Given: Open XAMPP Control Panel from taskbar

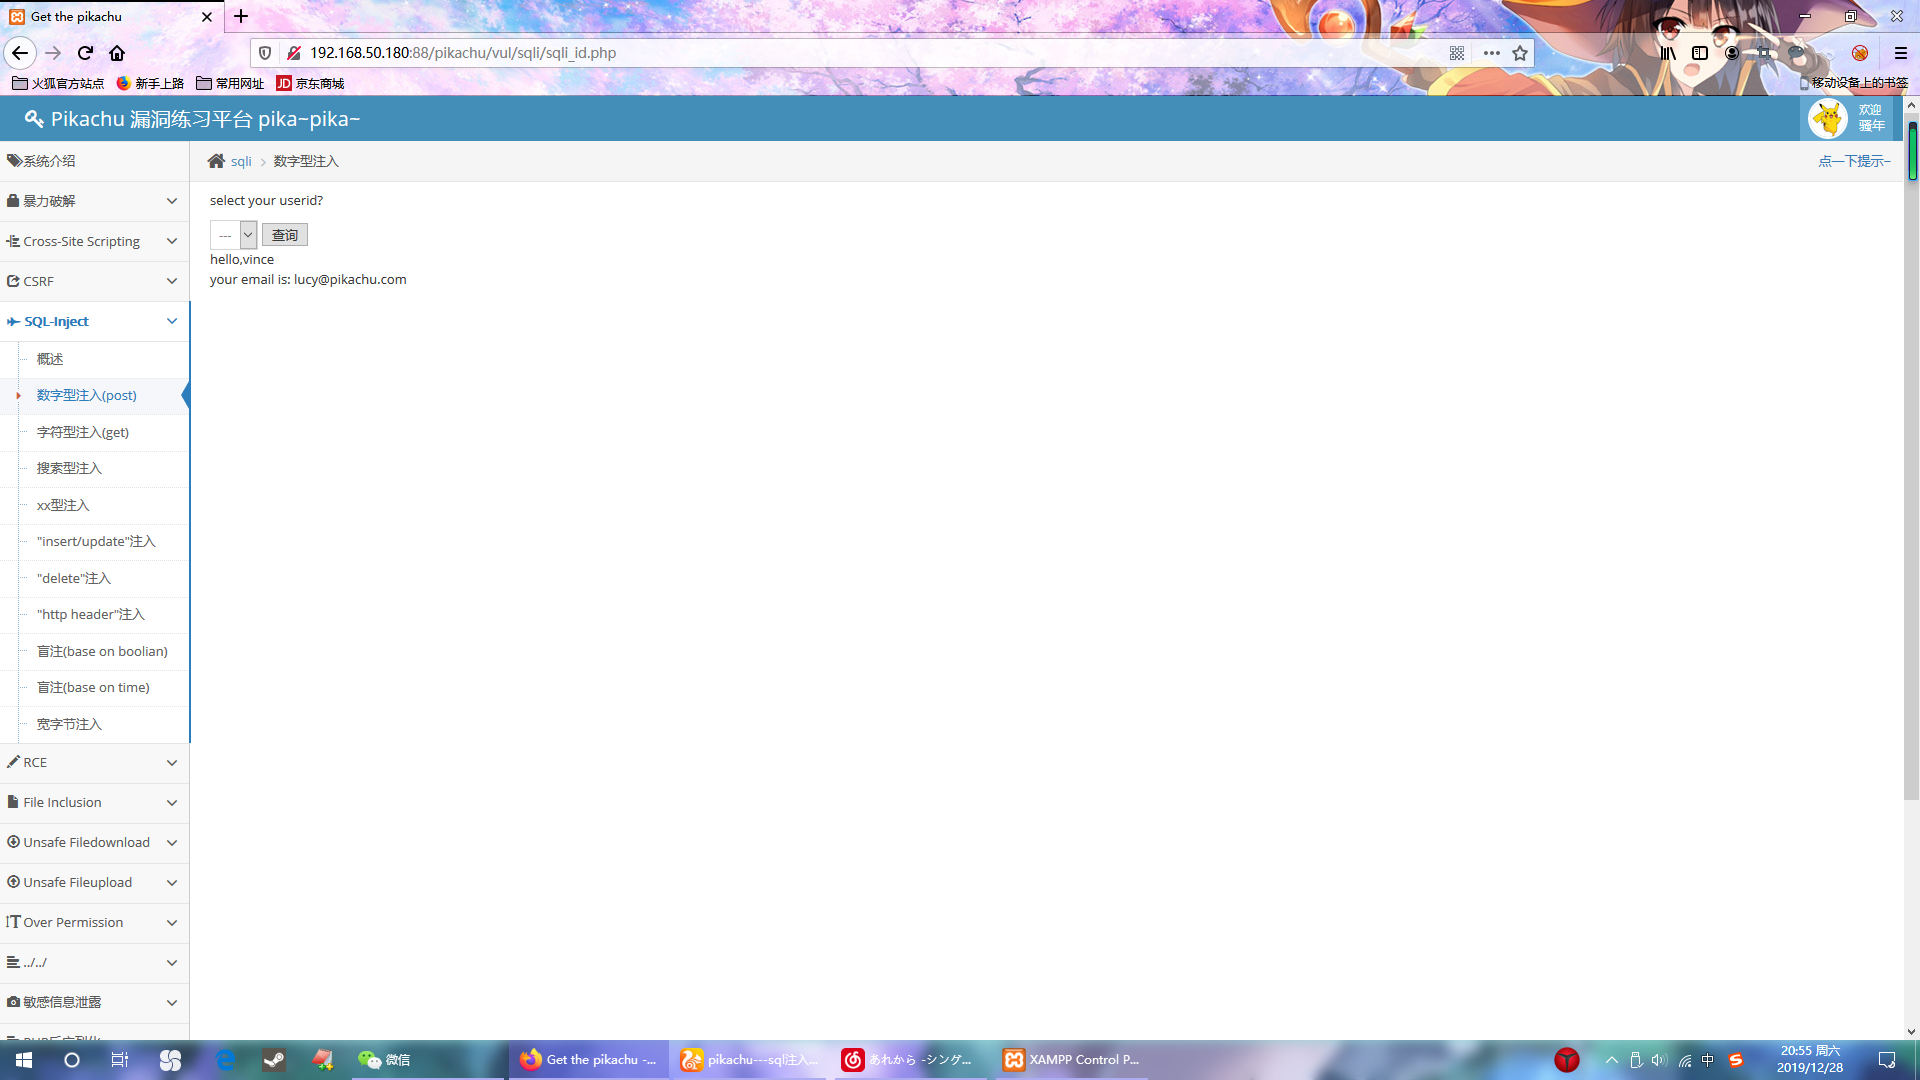Looking at the screenshot, I should point(1072,1060).
